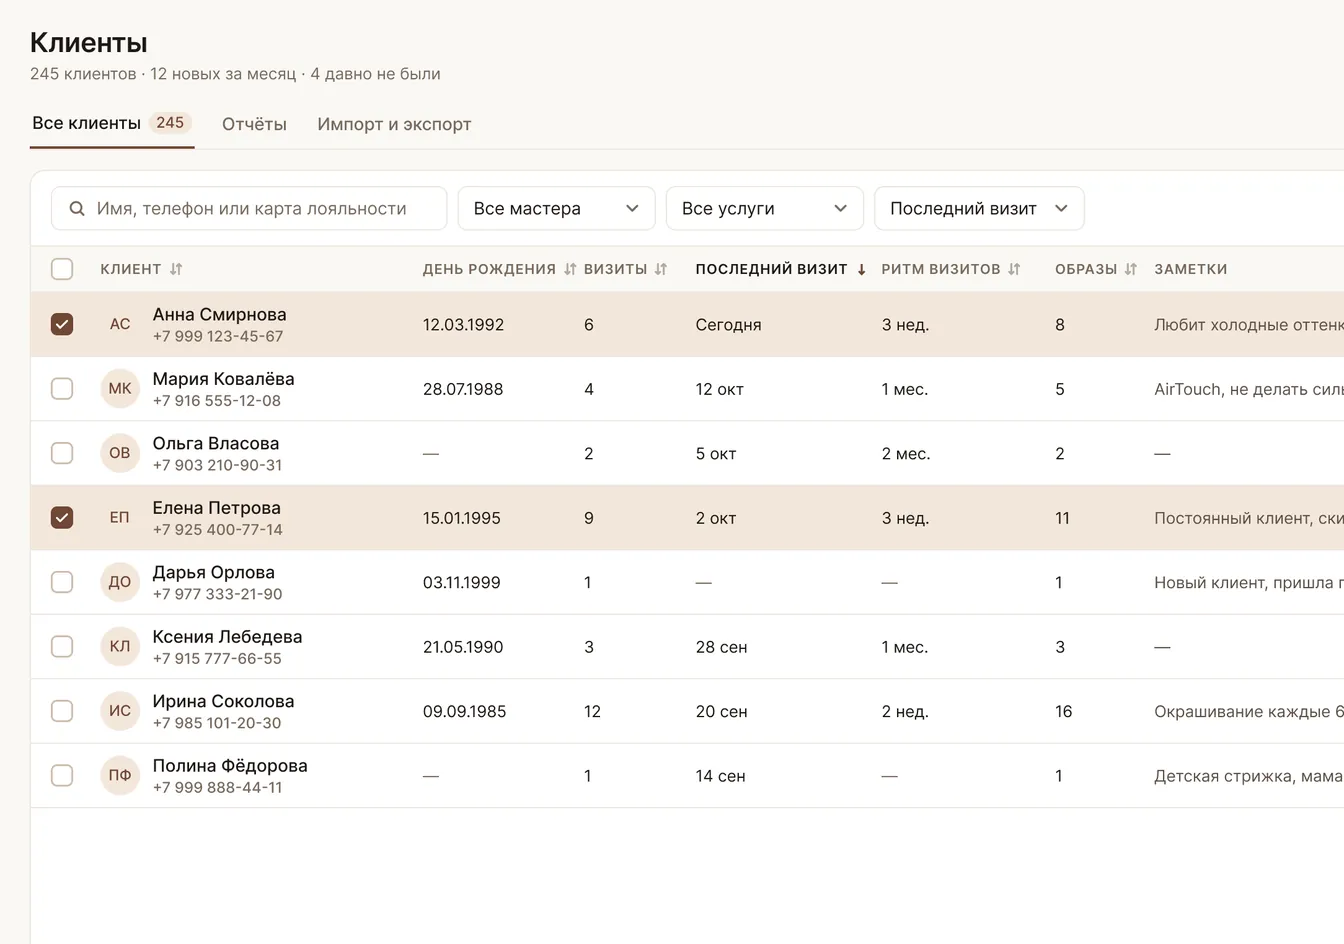Enable the Ирина Соколова row checkbox
This screenshot has width=1344, height=944.
(62, 711)
